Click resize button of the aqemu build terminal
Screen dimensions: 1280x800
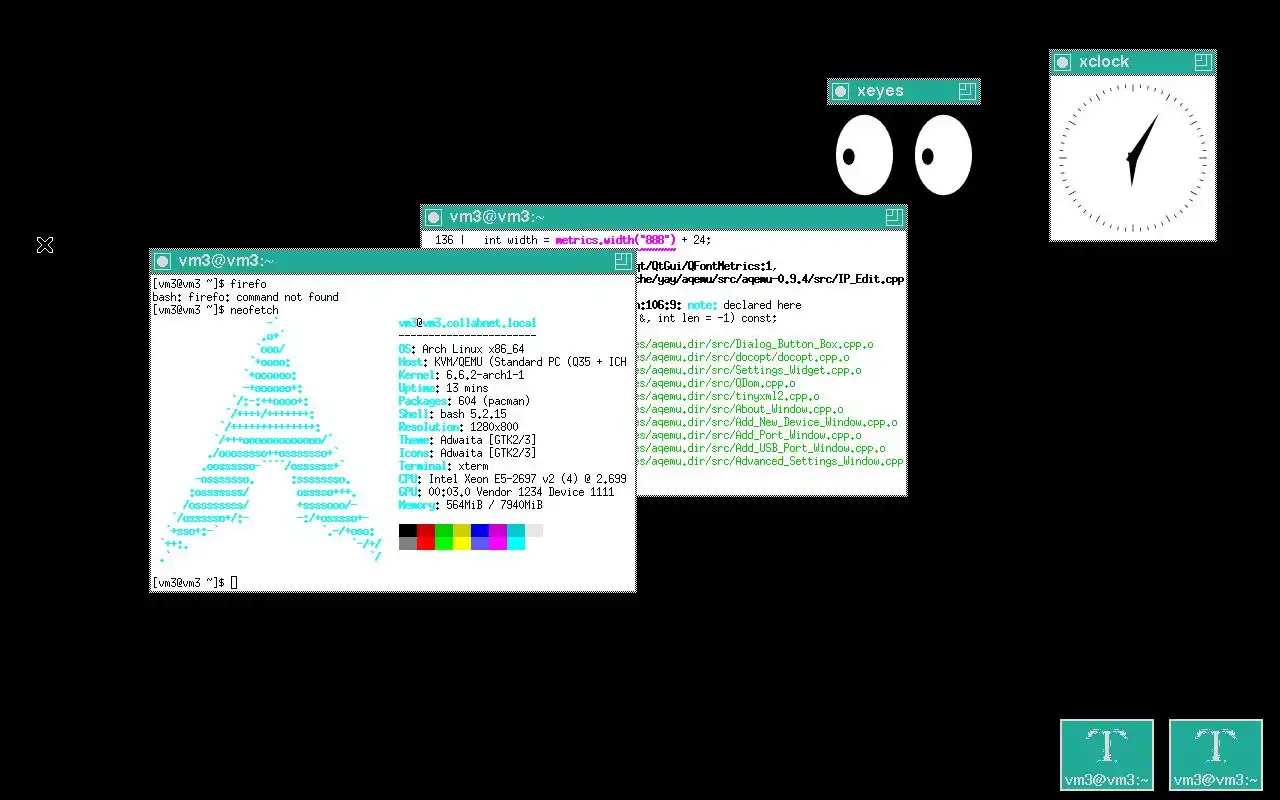[894, 217]
